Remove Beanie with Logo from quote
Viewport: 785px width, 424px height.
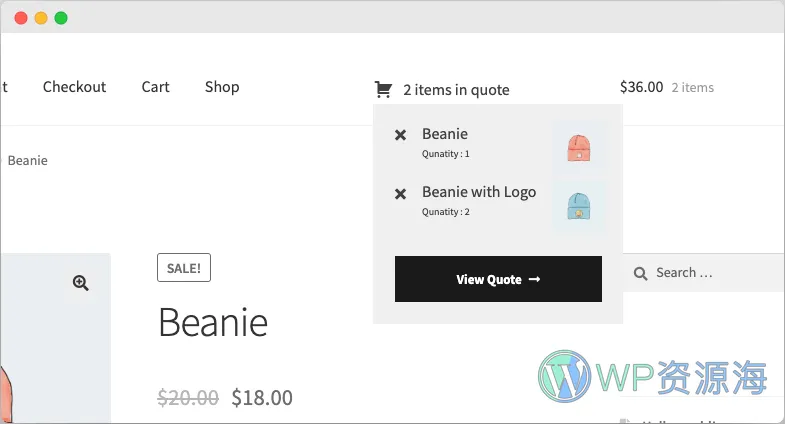click(x=400, y=194)
